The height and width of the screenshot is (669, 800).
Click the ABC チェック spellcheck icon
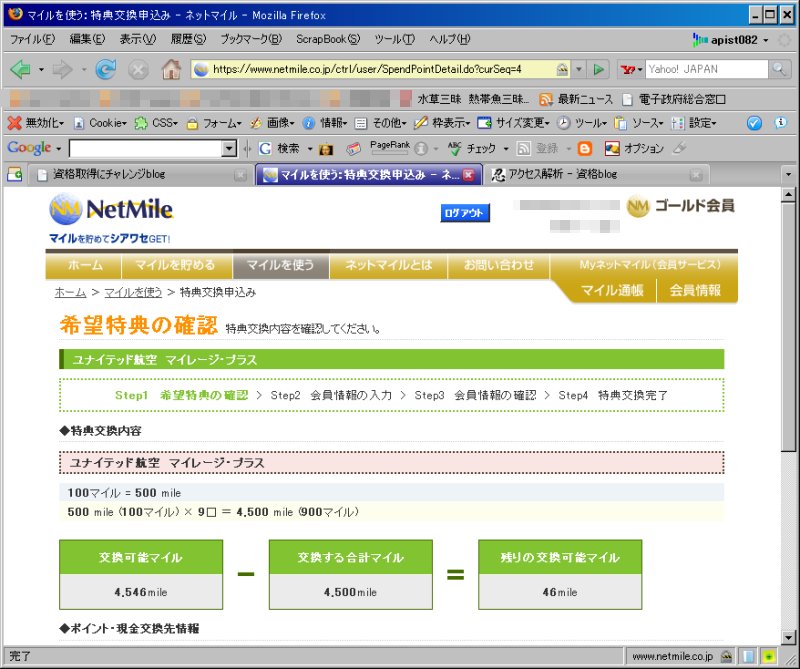[x=472, y=148]
